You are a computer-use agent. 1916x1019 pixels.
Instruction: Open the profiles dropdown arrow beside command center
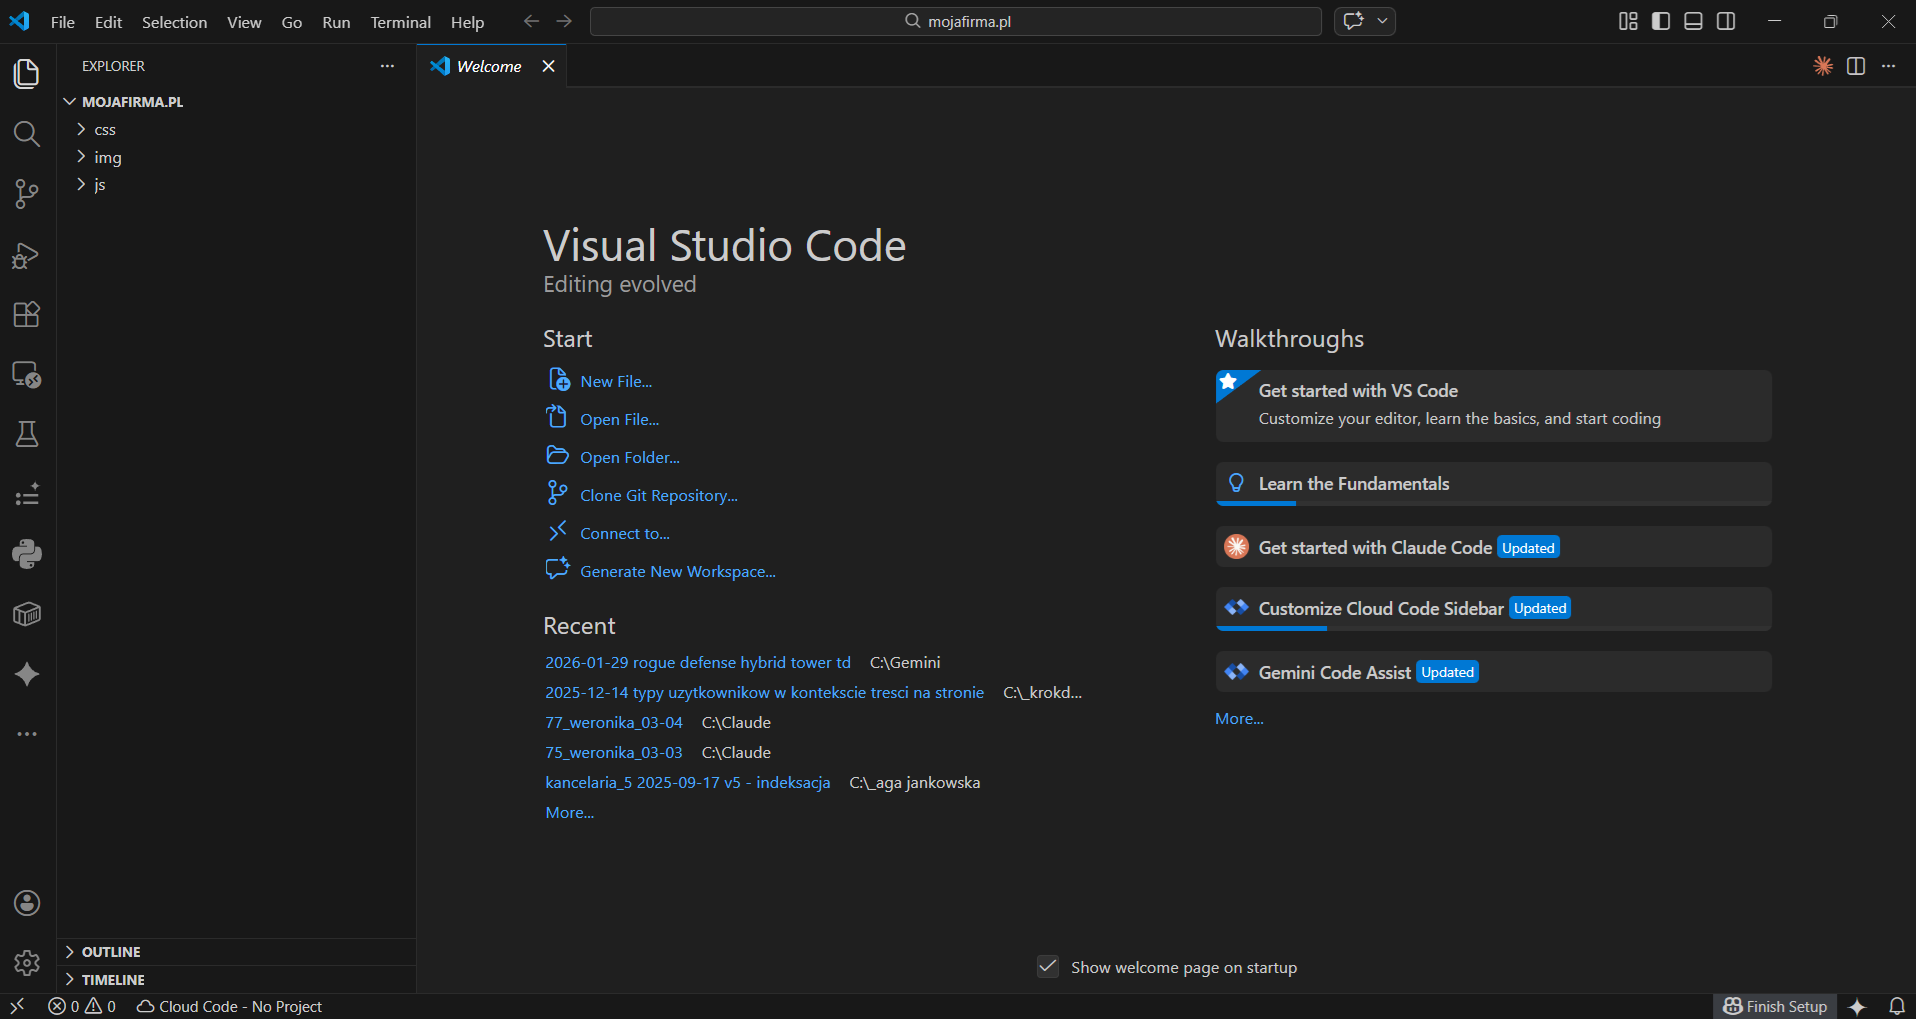coord(1382,20)
